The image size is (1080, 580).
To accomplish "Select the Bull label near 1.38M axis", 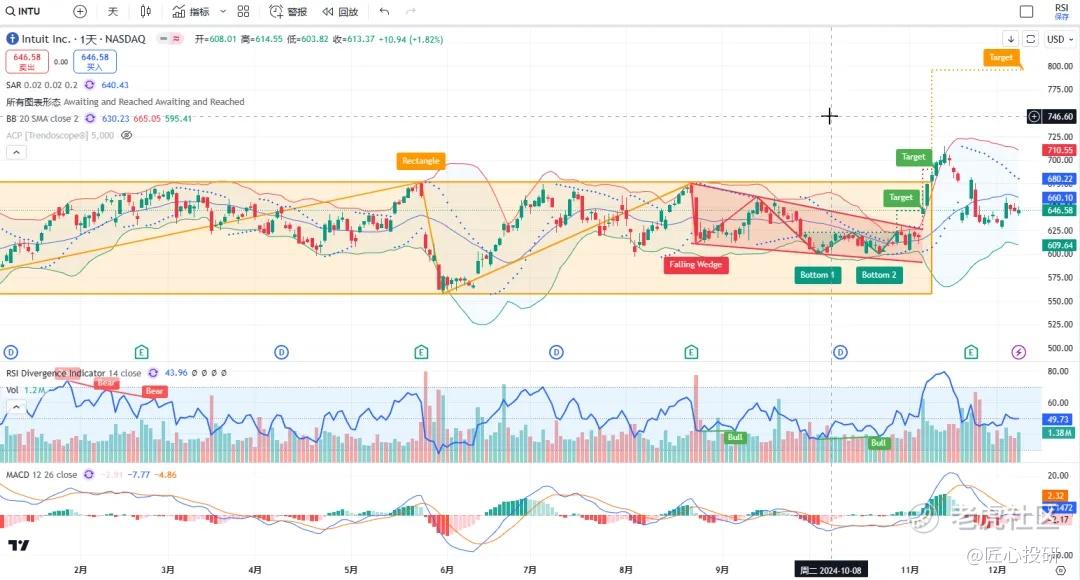I will click(x=878, y=443).
